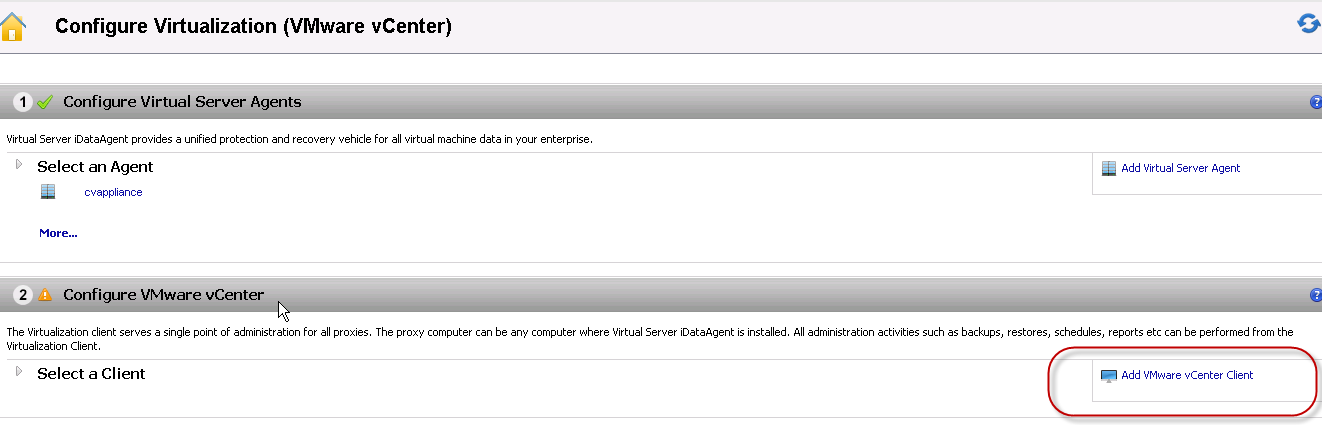The height and width of the screenshot is (431, 1322).
Task: Click the cvappliance server icon
Action: 48,192
